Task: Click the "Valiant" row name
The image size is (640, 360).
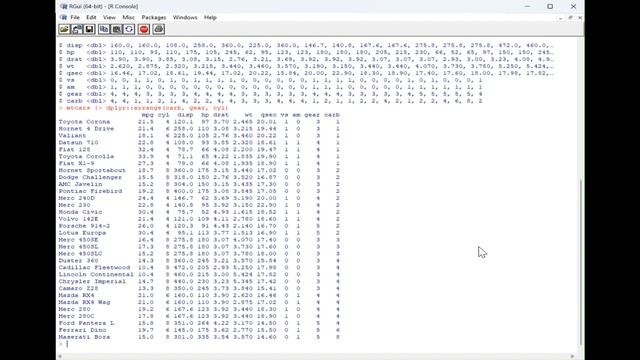Action: pyautogui.click(x=72, y=136)
